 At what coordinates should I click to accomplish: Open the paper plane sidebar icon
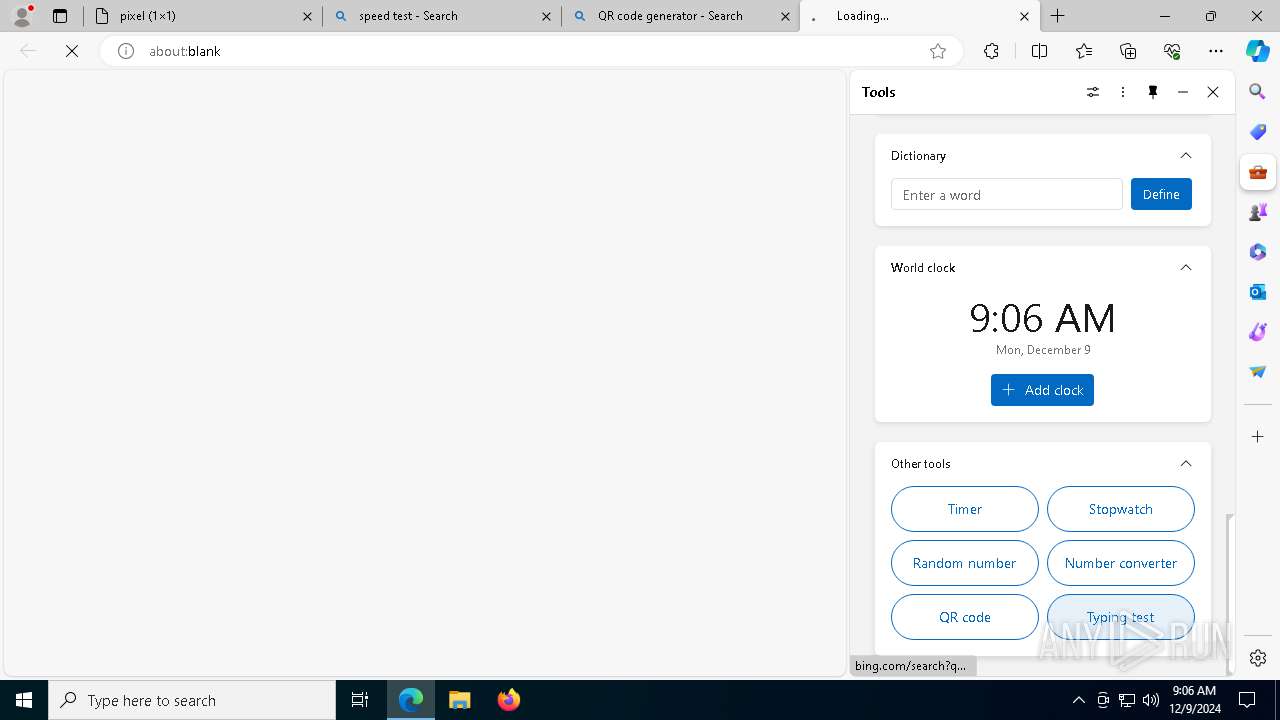point(1258,372)
